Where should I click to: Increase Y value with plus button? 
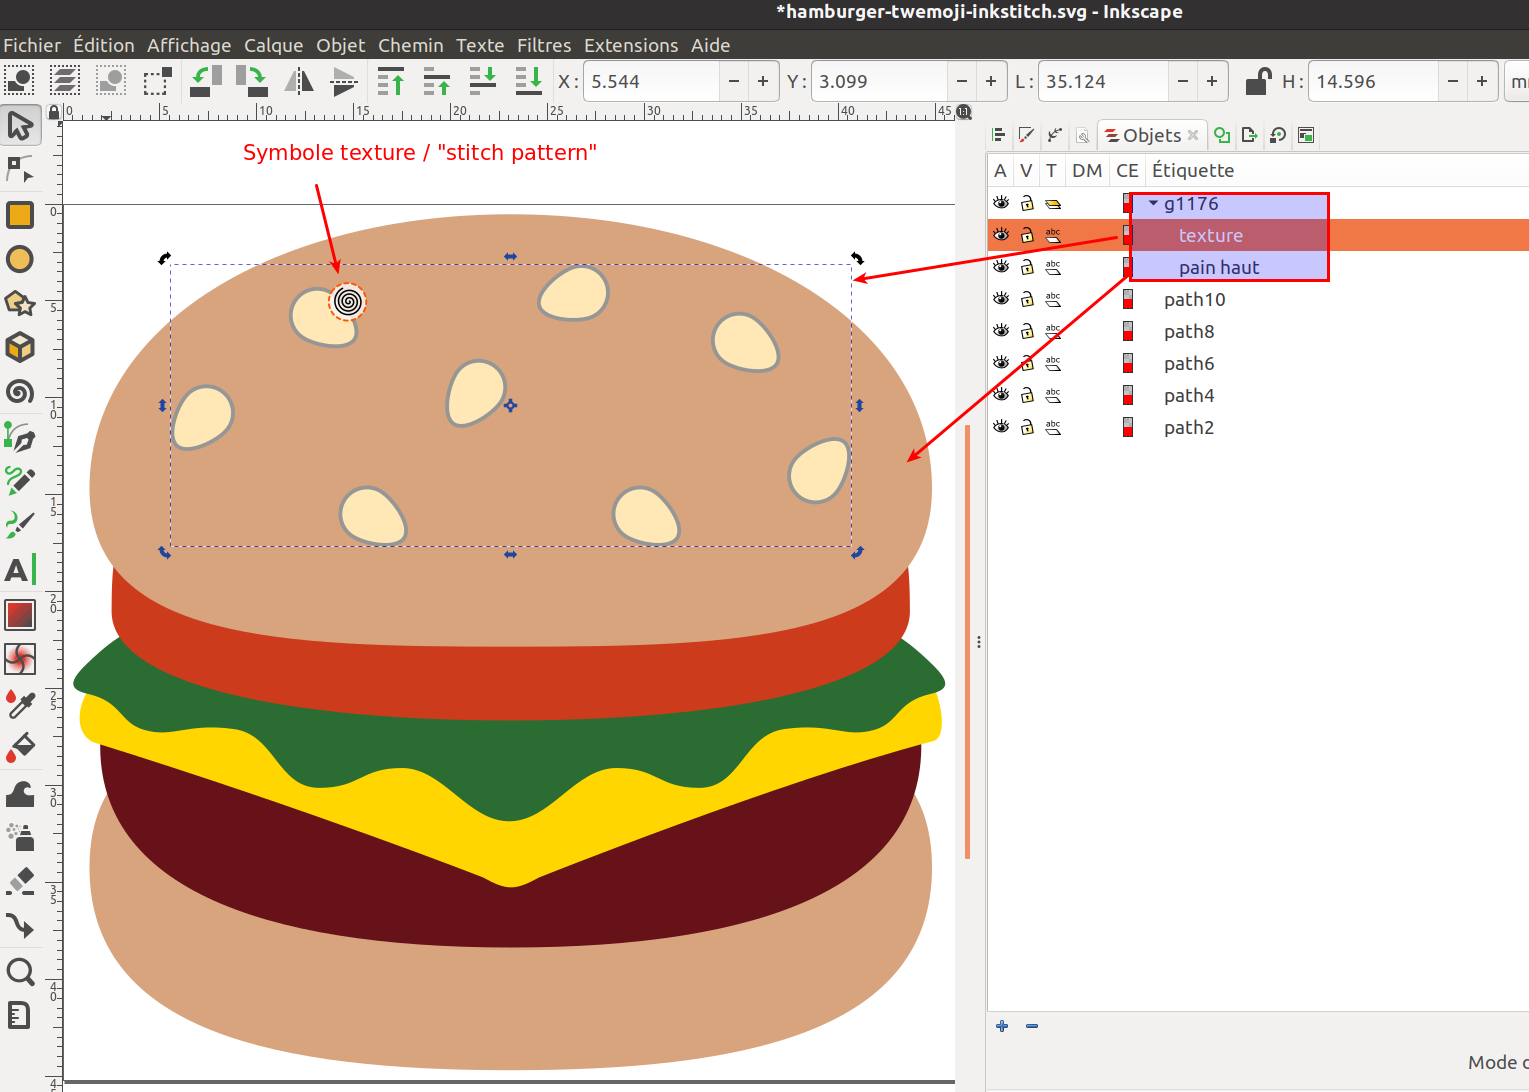pos(991,81)
